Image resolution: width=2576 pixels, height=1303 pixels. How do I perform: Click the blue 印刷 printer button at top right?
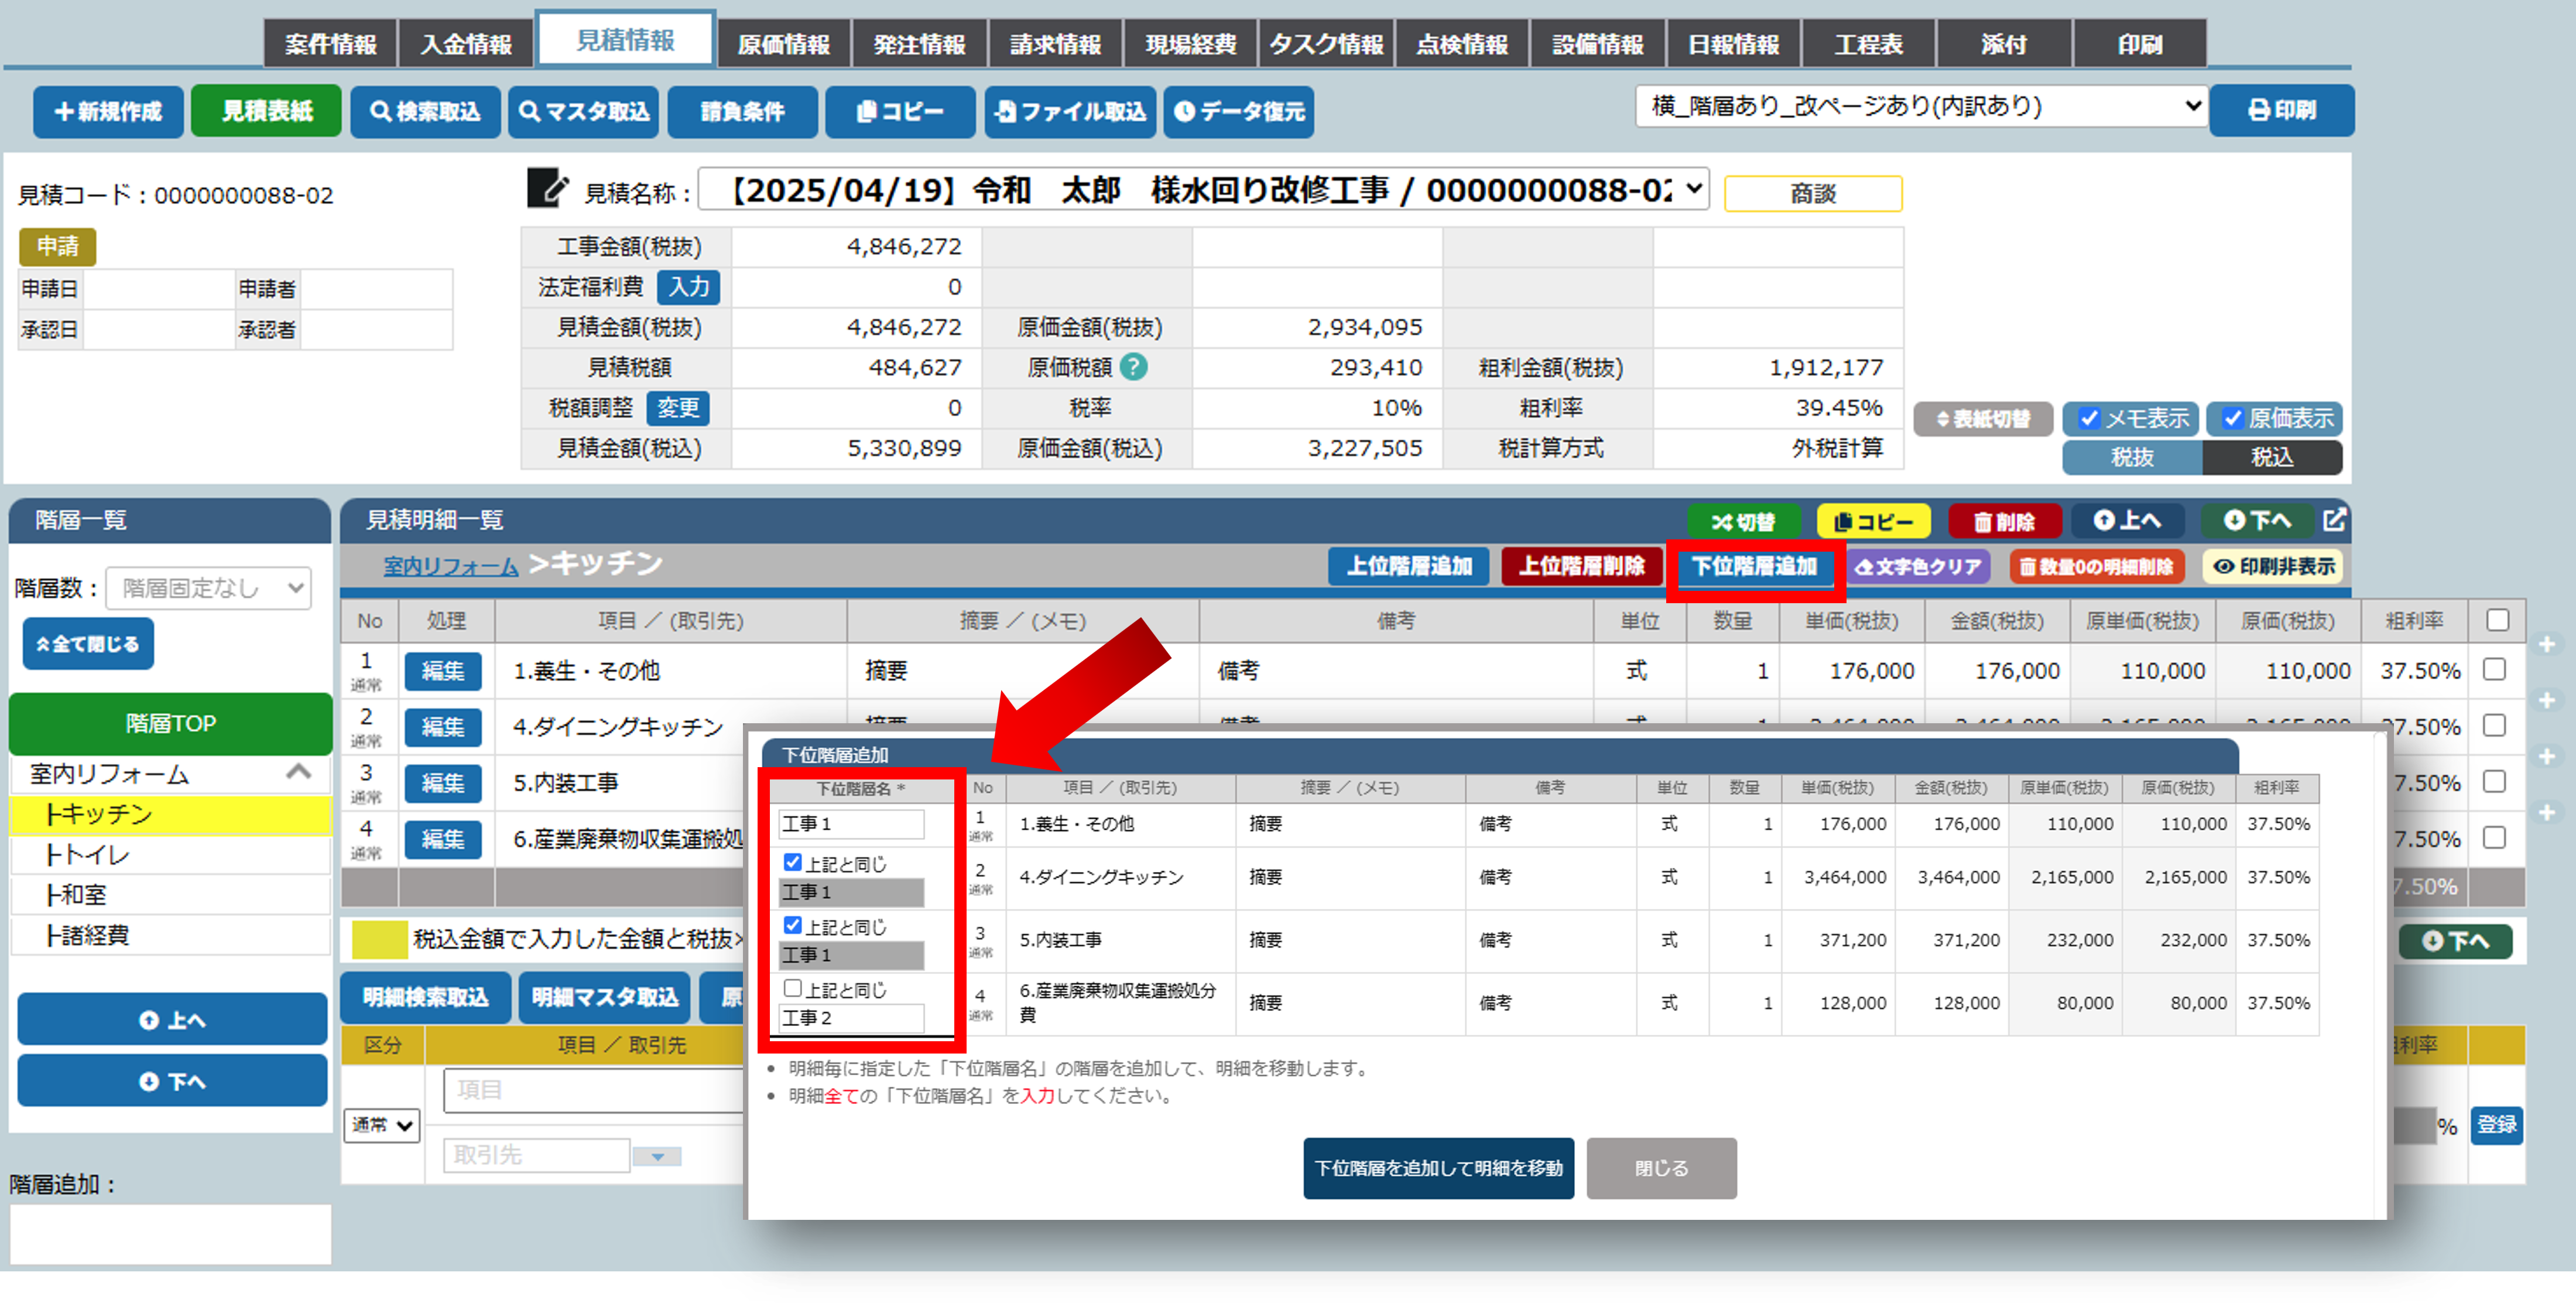2281,110
